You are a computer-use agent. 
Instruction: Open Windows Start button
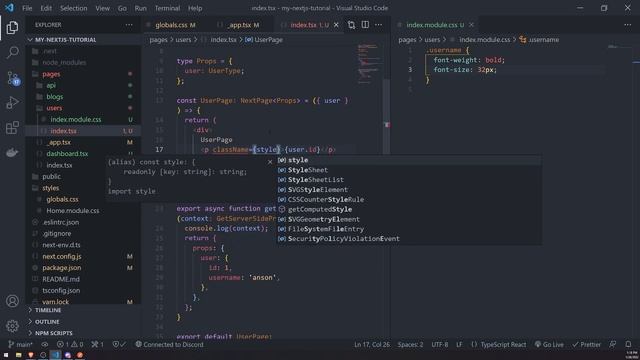6,355
